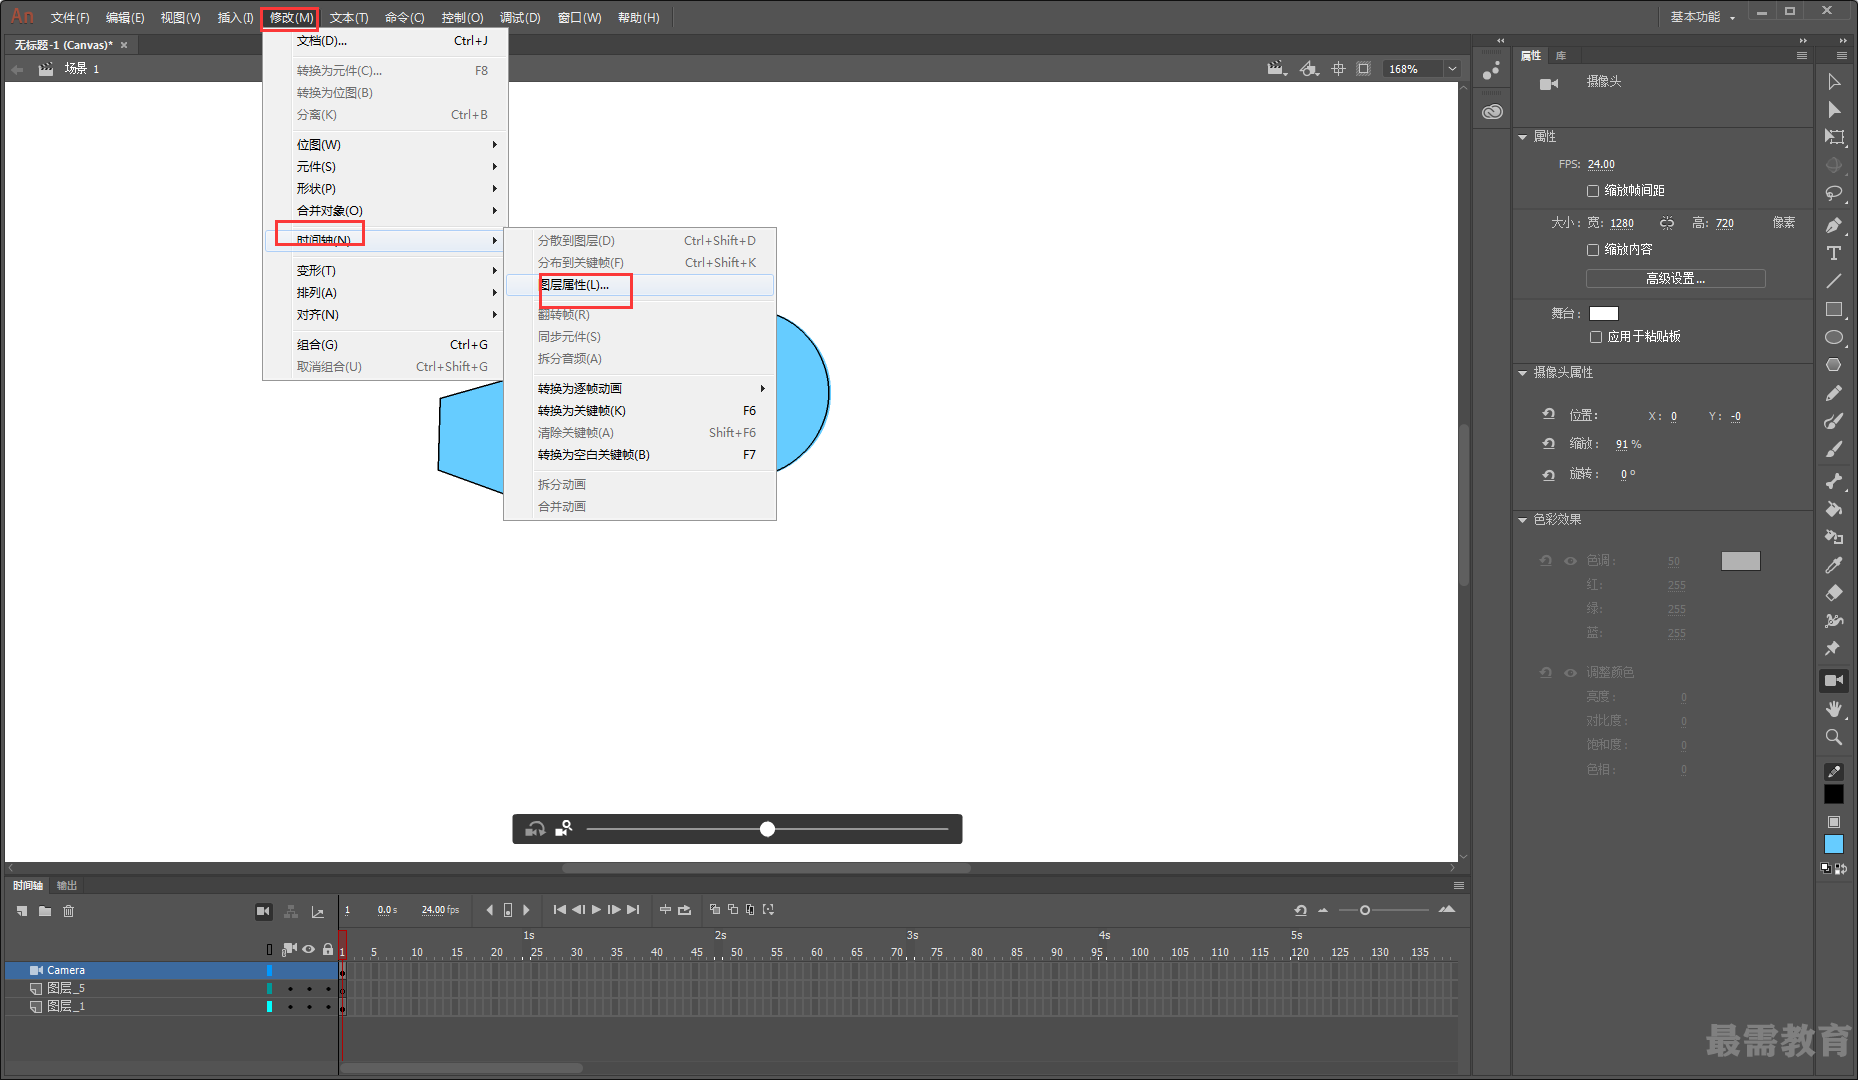Viewport: 1858px width, 1080px height.
Task: Select the Pencil tool
Action: pos(1834,394)
